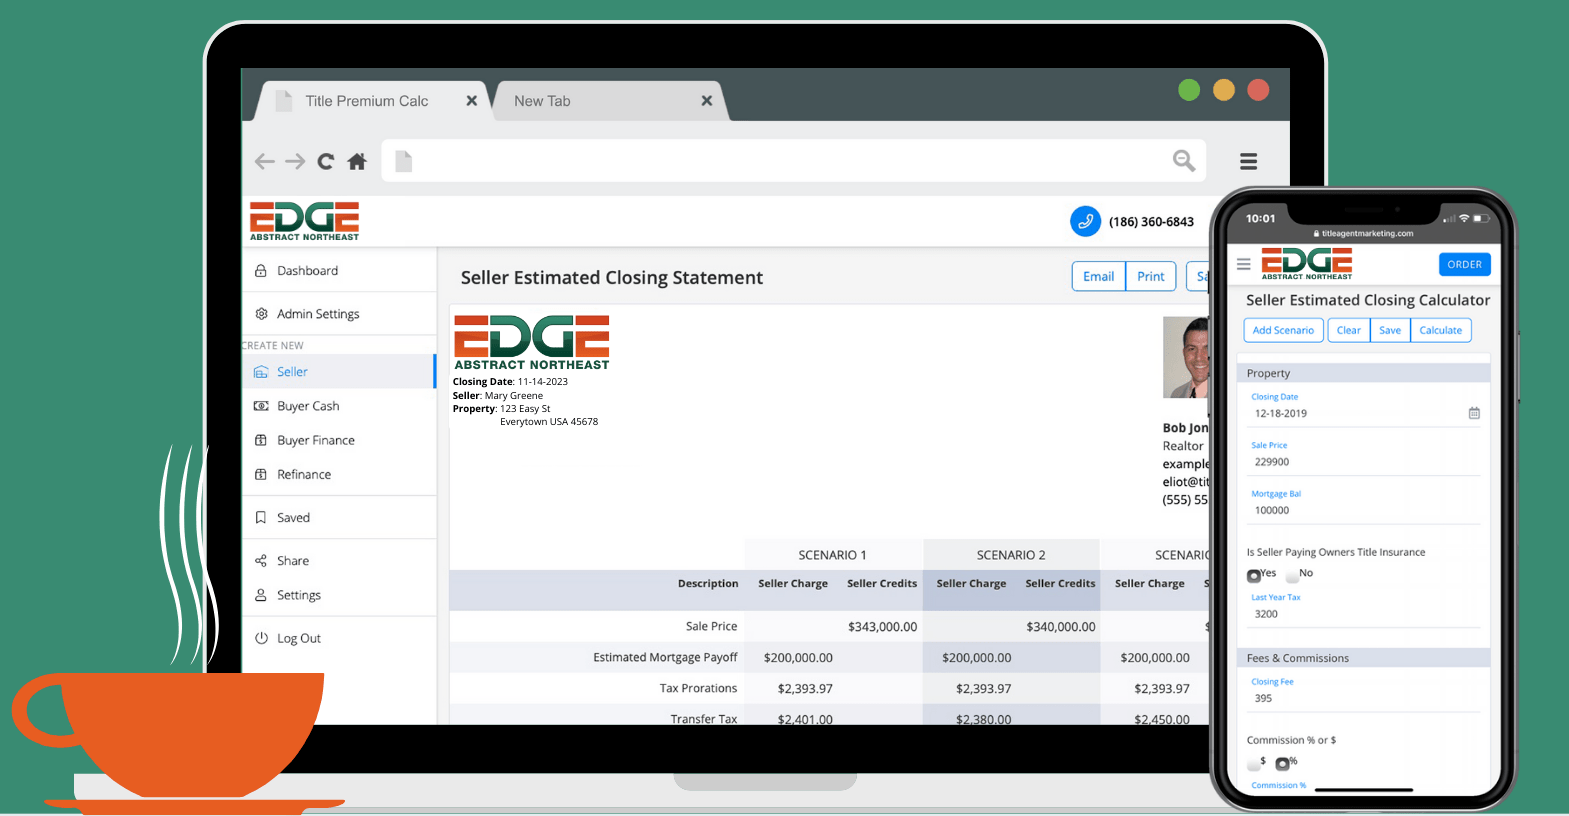Click the $343,000.00 Sale Price credit
Image resolution: width=1569 pixels, height=816 pixels.
click(x=882, y=627)
